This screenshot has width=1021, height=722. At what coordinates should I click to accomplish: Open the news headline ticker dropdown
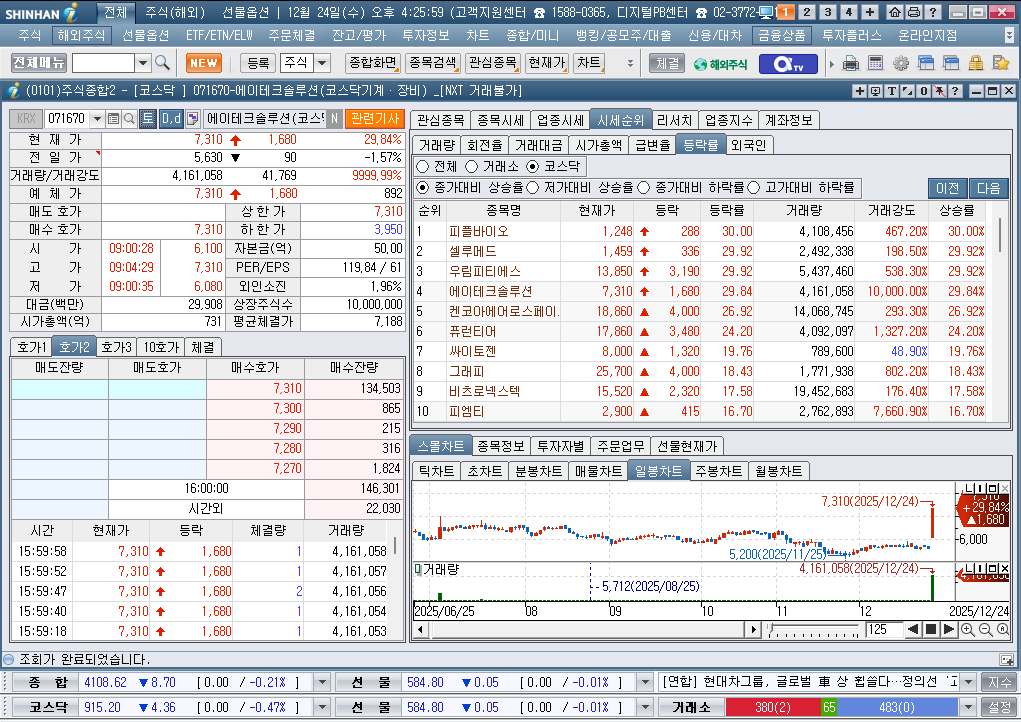[969, 682]
